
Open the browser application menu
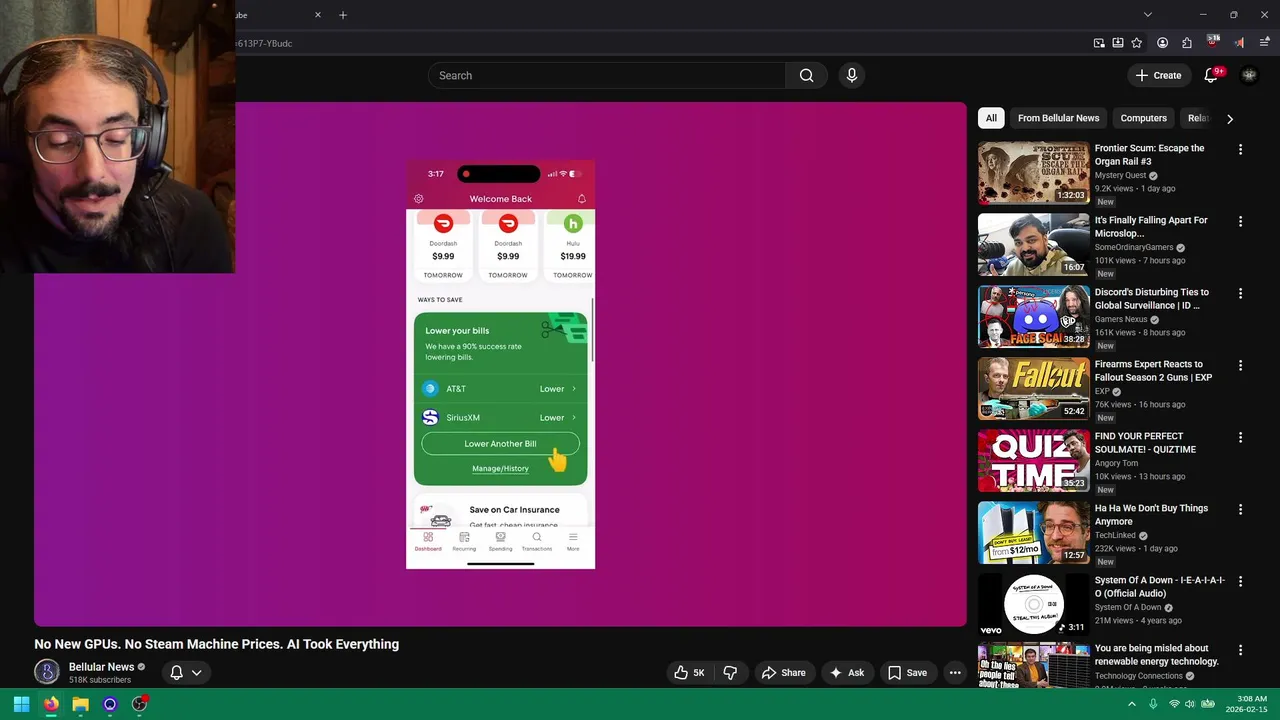click(1264, 43)
